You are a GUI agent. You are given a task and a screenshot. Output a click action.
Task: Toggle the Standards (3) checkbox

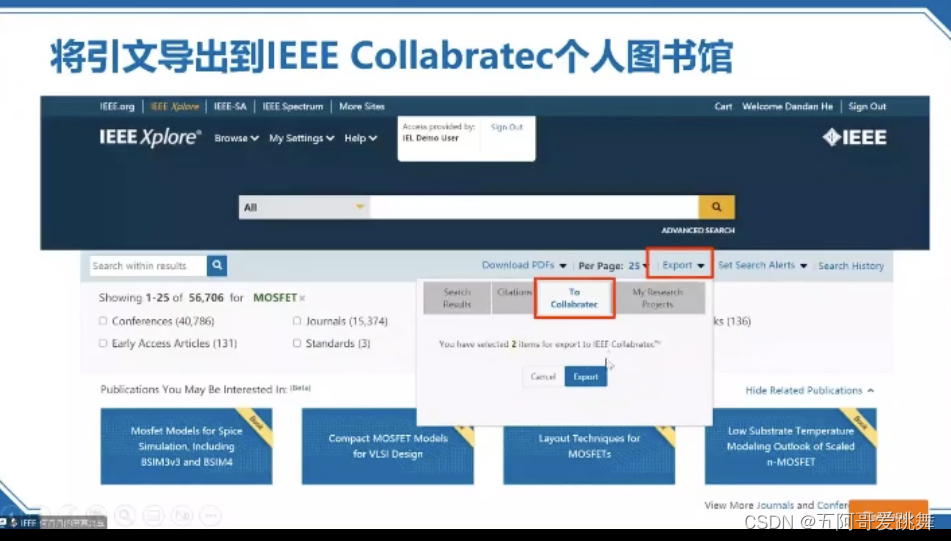(x=297, y=343)
